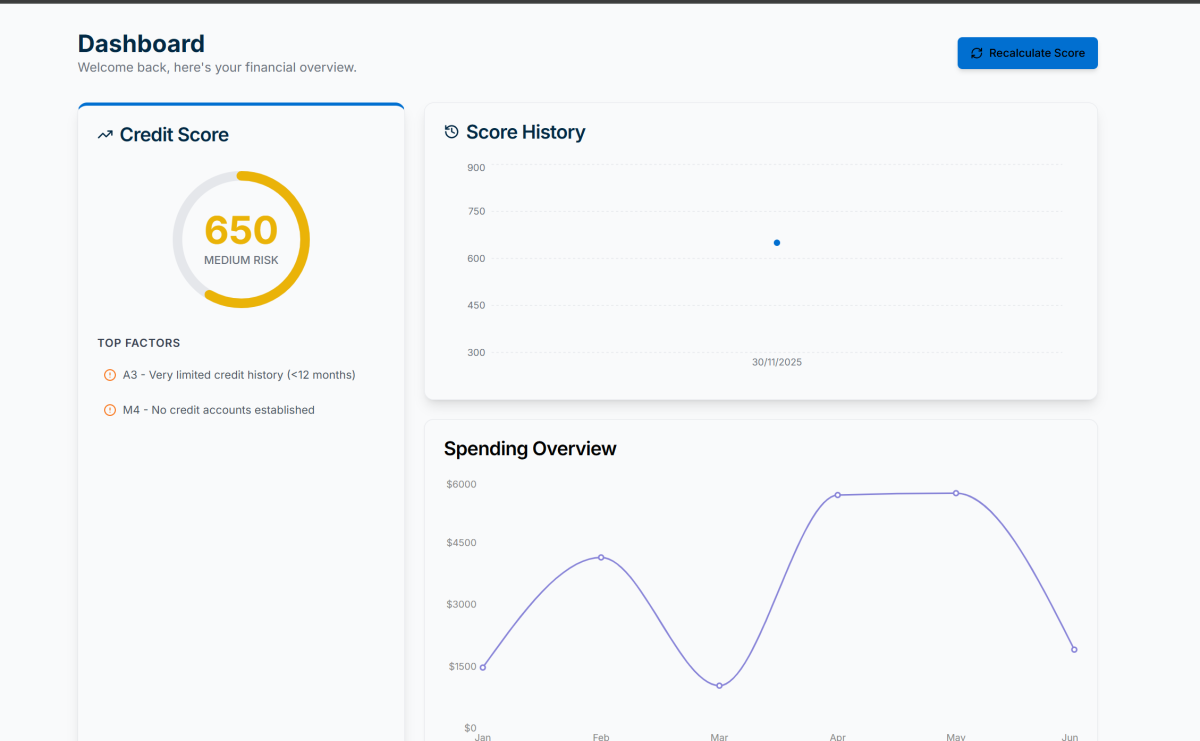
Task: Click the 650 score in the gauge
Action: click(241, 230)
